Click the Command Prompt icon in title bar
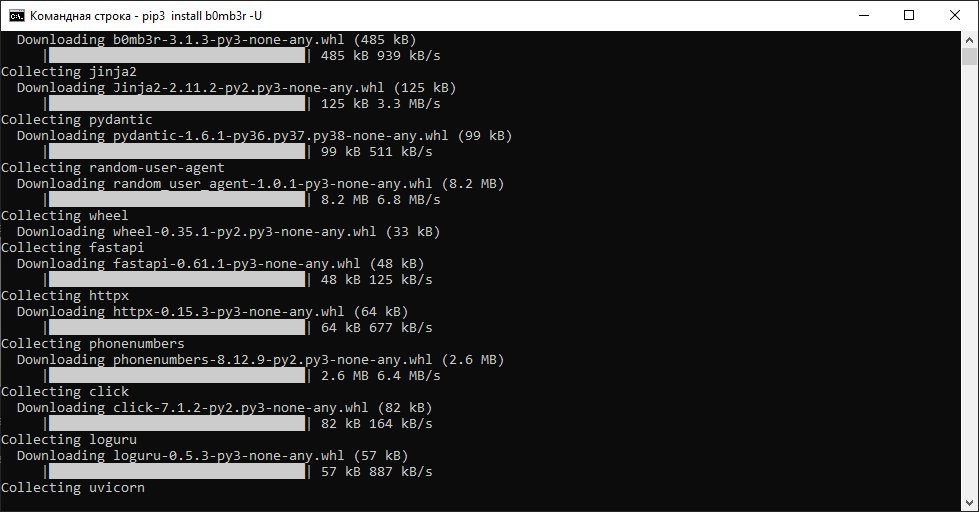 17,15
